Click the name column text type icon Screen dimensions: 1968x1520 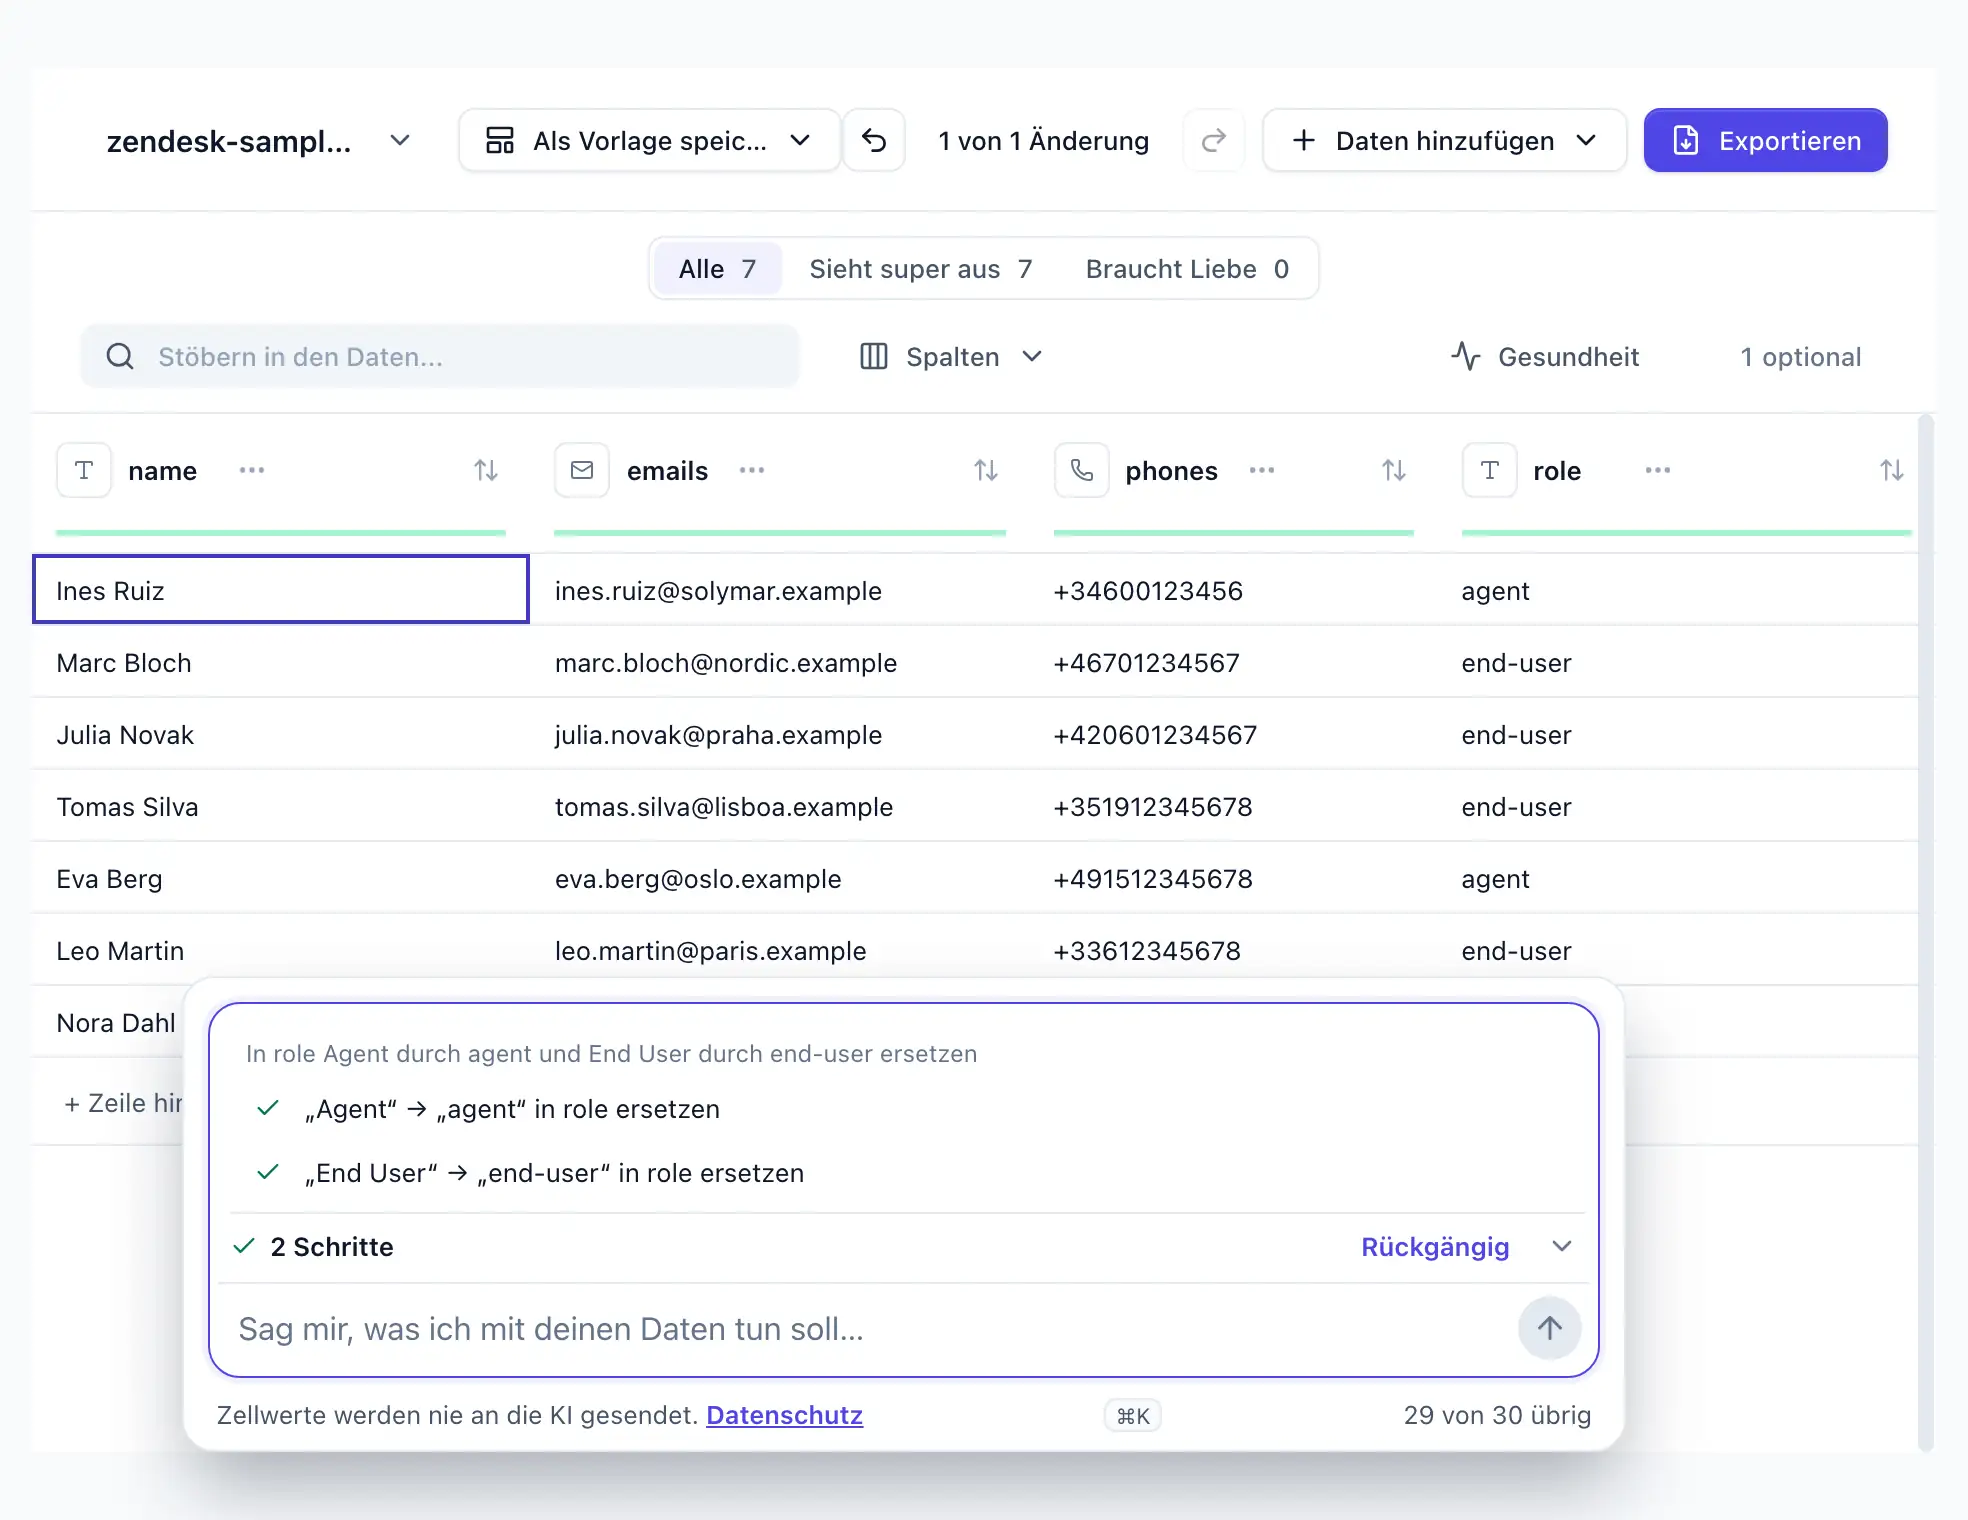click(84, 470)
